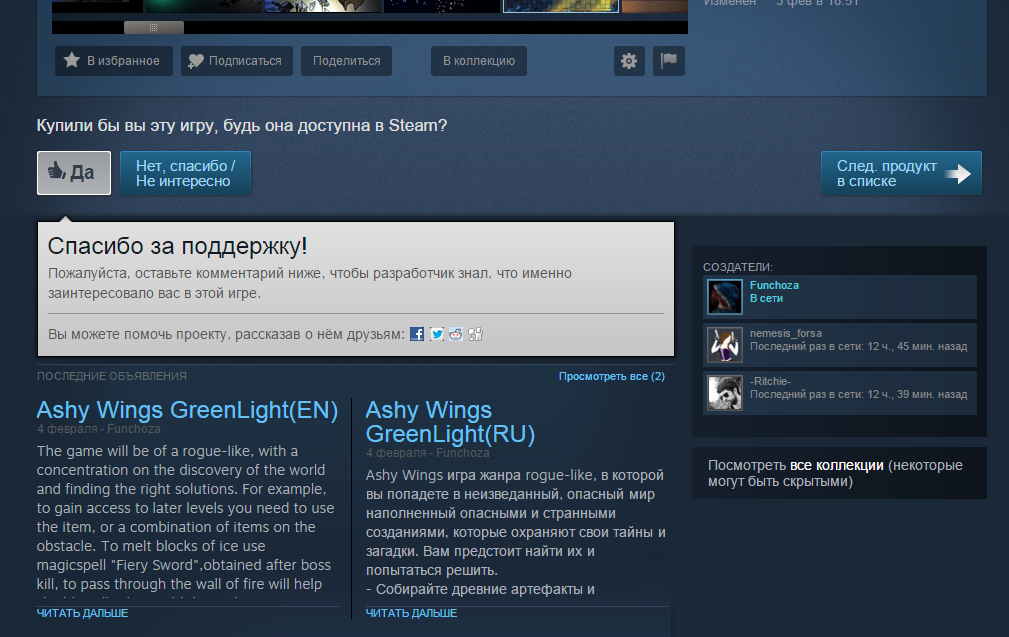
Task: Open Ashy Wings GreenLight(EN) announcement
Action: [187, 410]
